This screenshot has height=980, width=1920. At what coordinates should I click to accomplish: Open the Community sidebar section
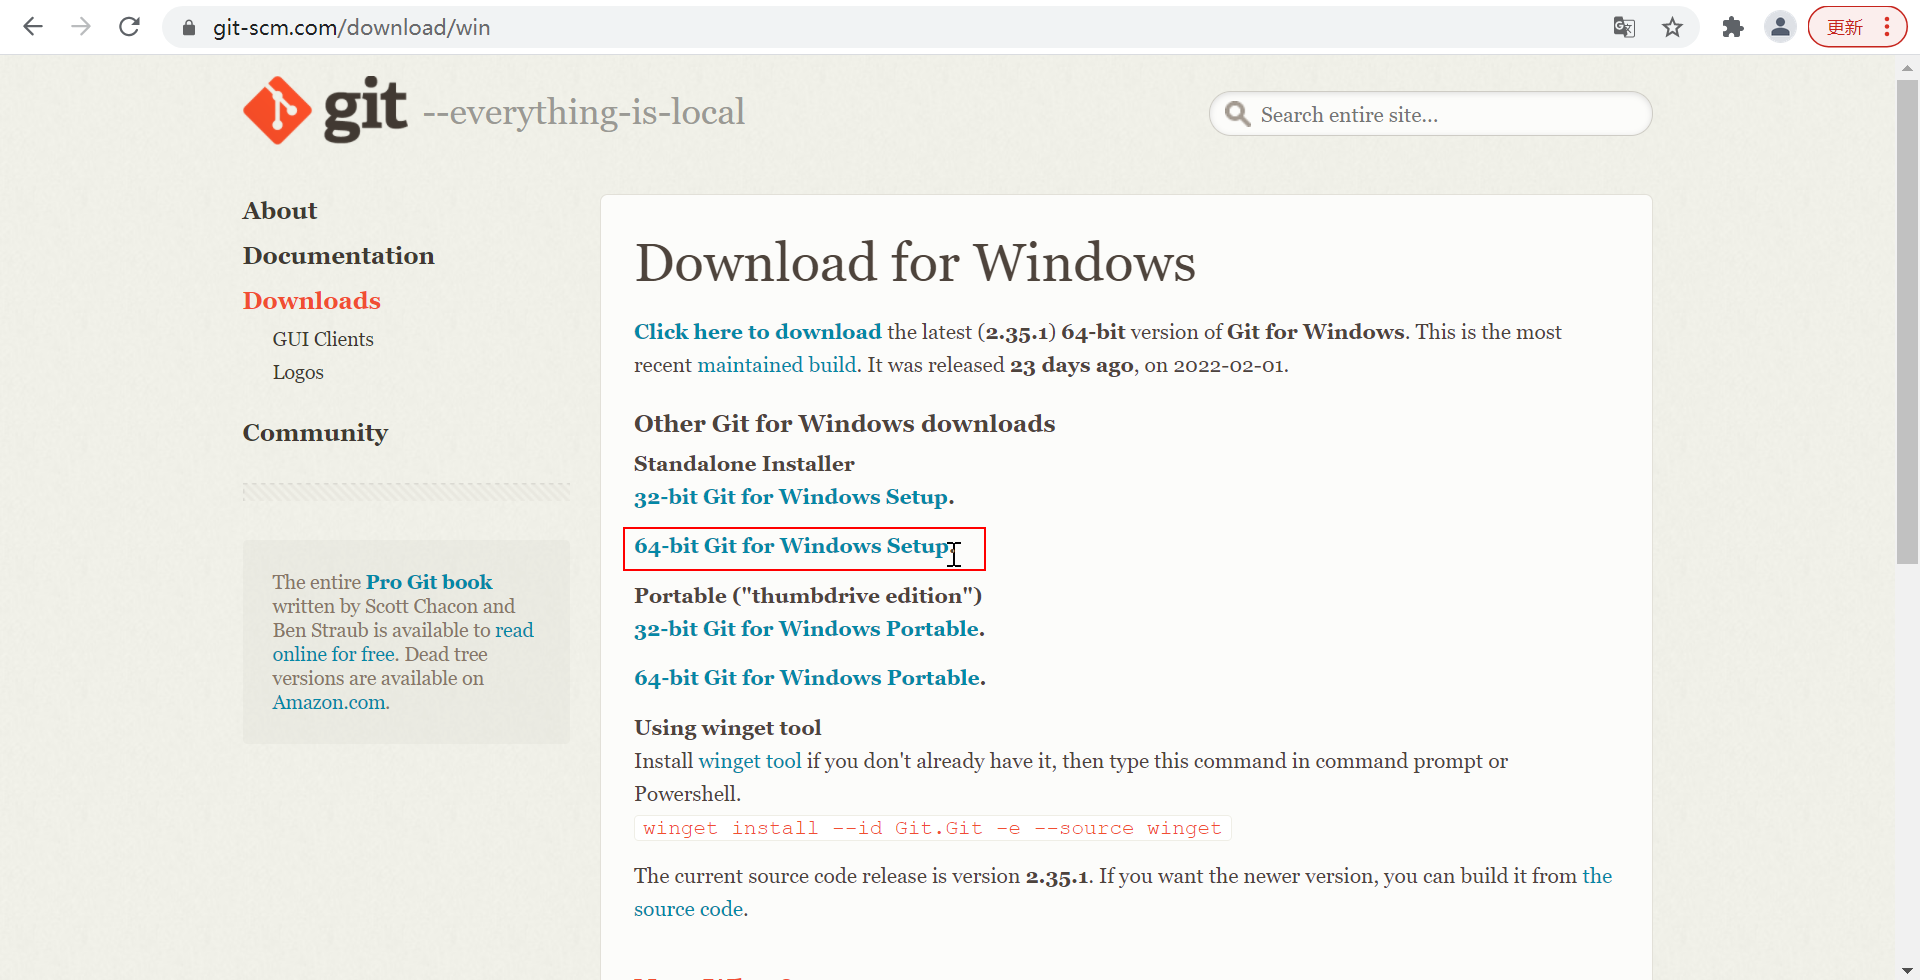(x=315, y=433)
